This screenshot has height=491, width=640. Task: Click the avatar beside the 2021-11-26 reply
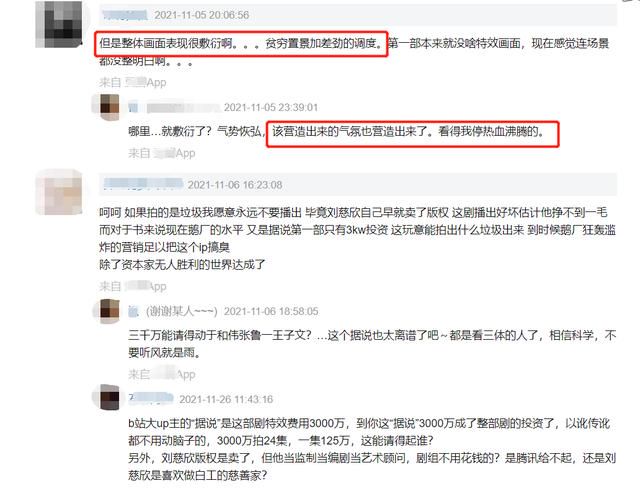click(x=109, y=397)
